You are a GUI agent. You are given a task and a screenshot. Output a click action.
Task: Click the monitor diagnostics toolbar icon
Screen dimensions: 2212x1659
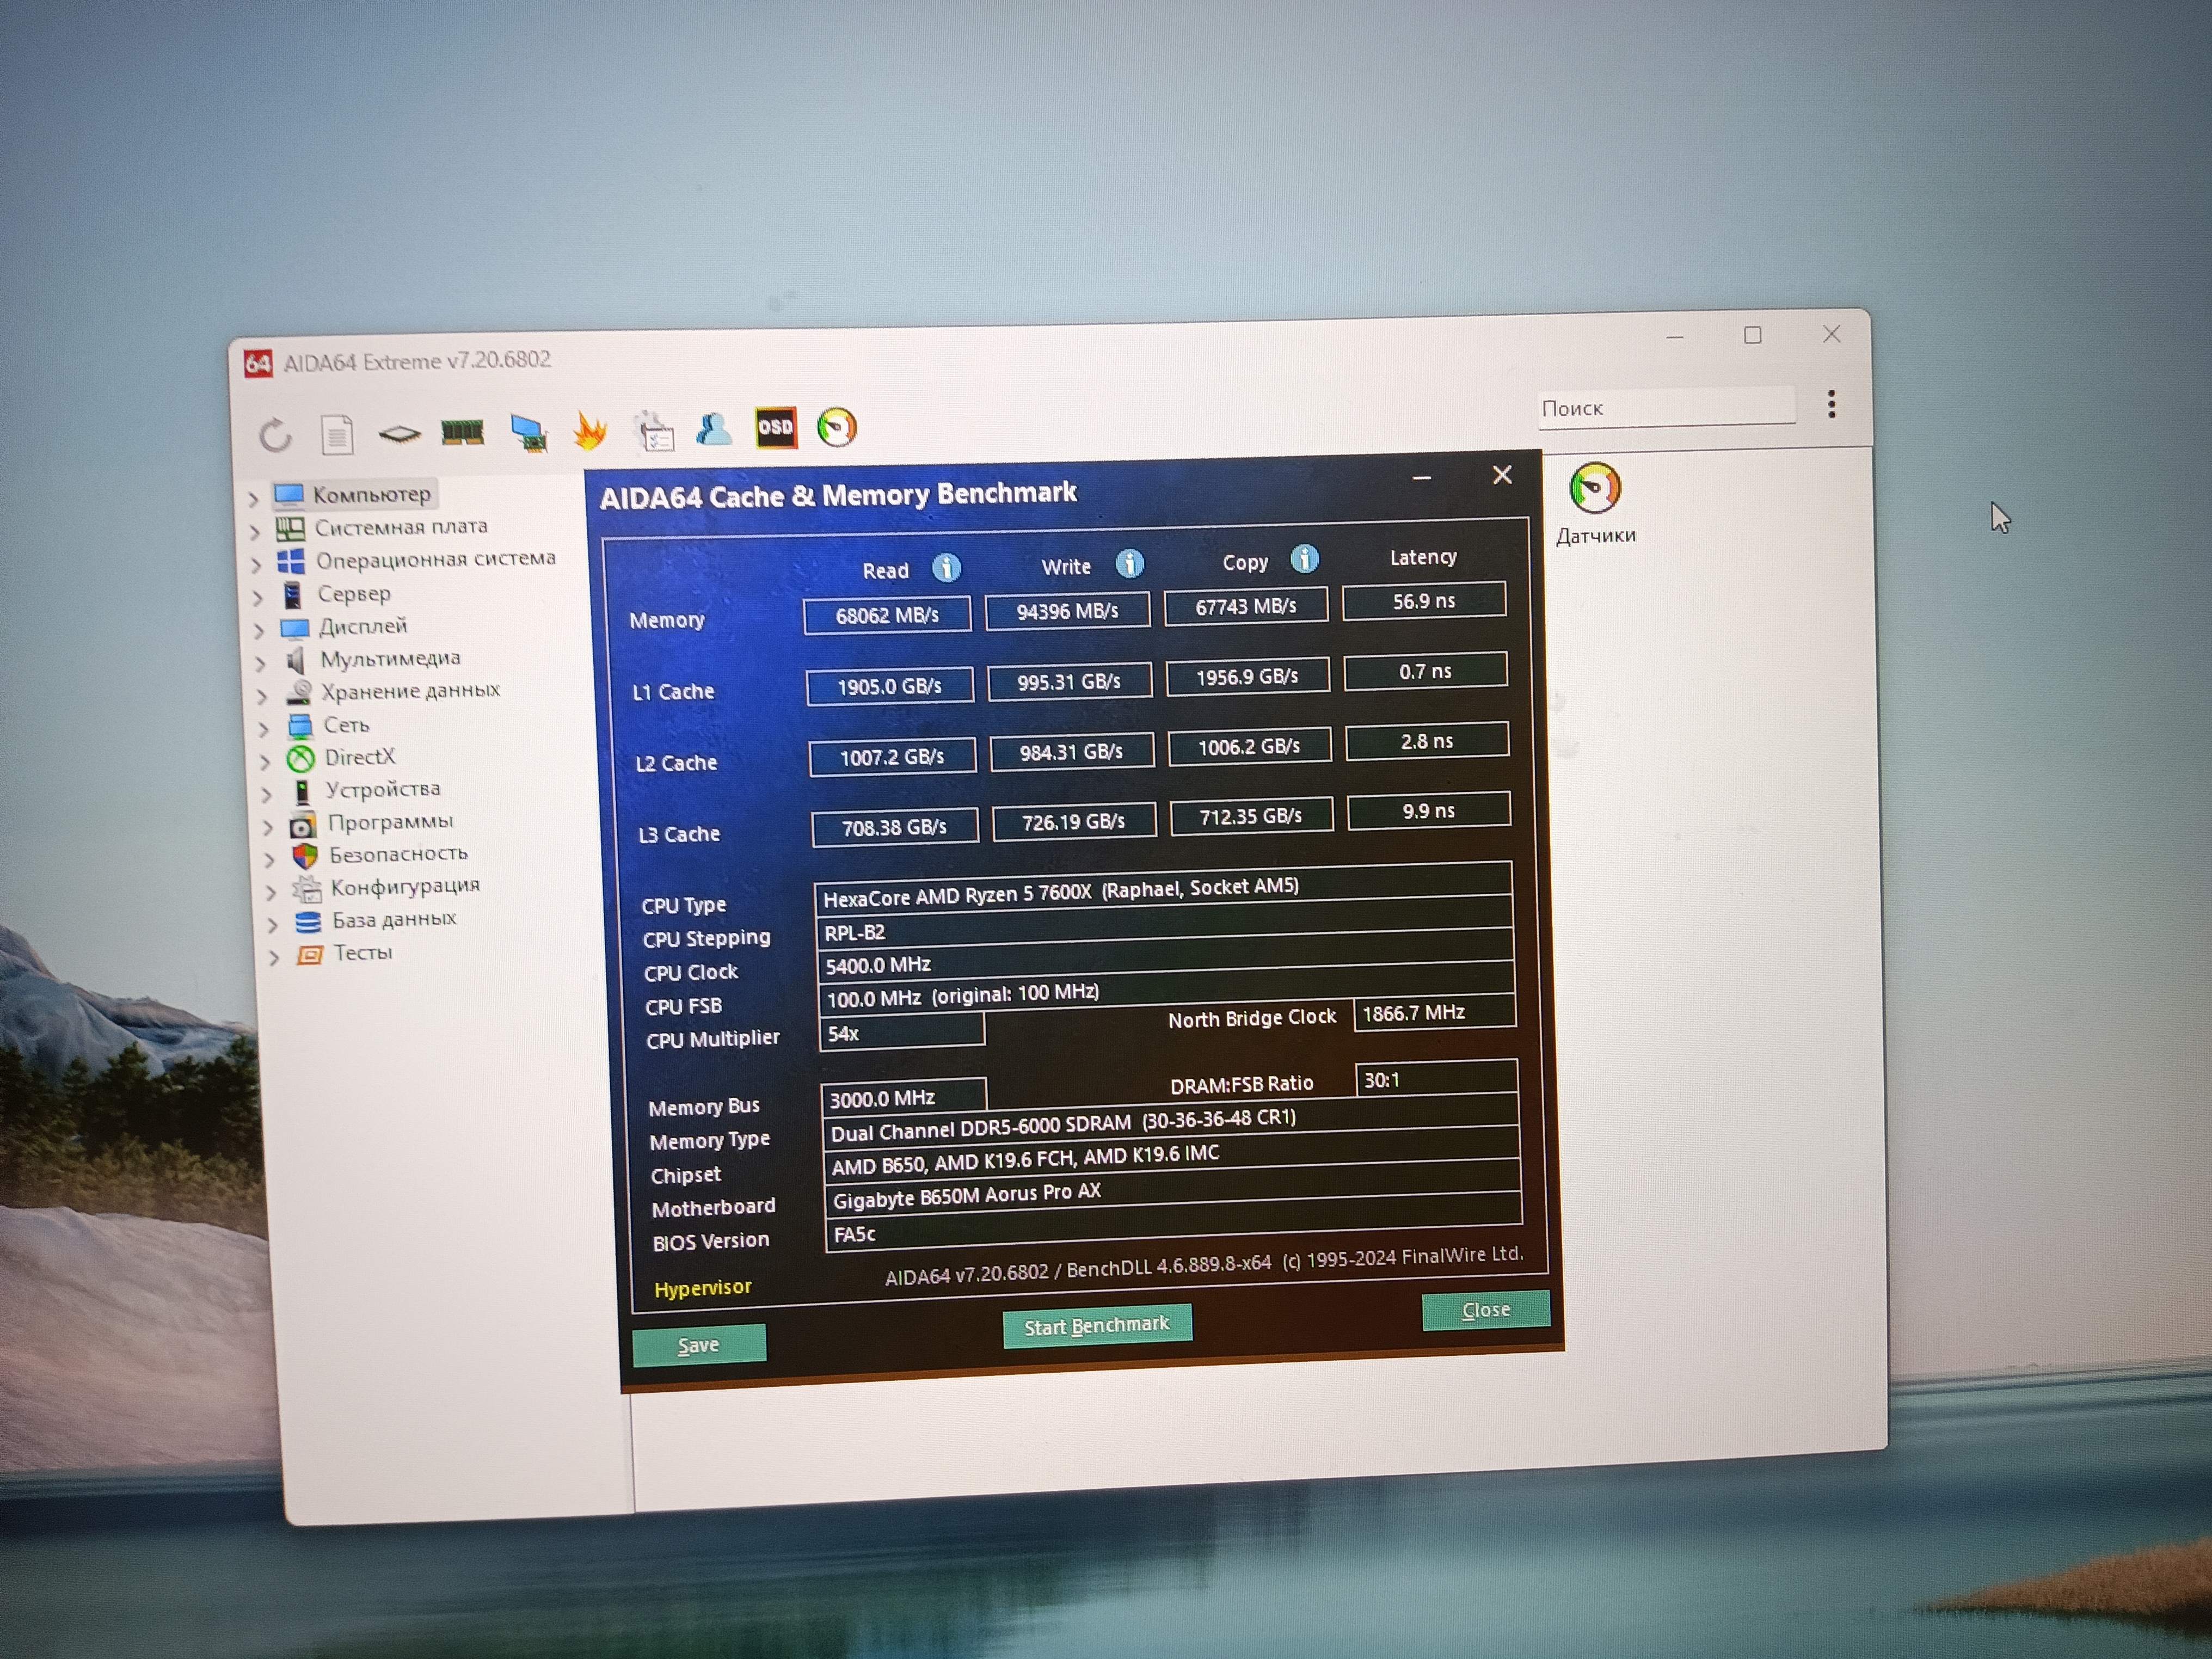[528, 432]
